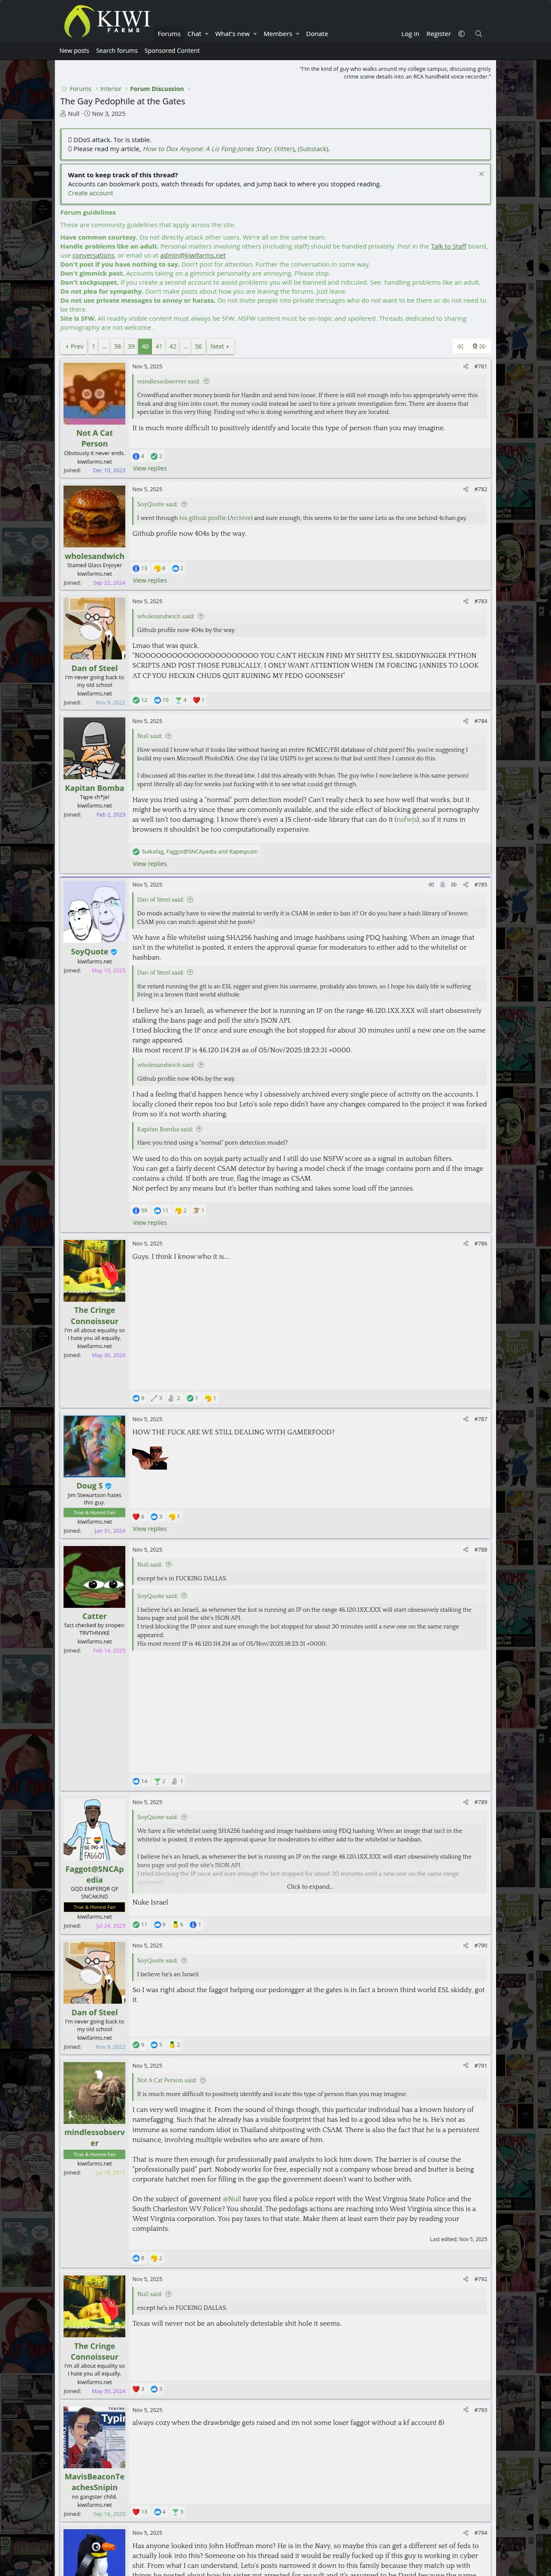Show replies to post #782

(x=150, y=580)
